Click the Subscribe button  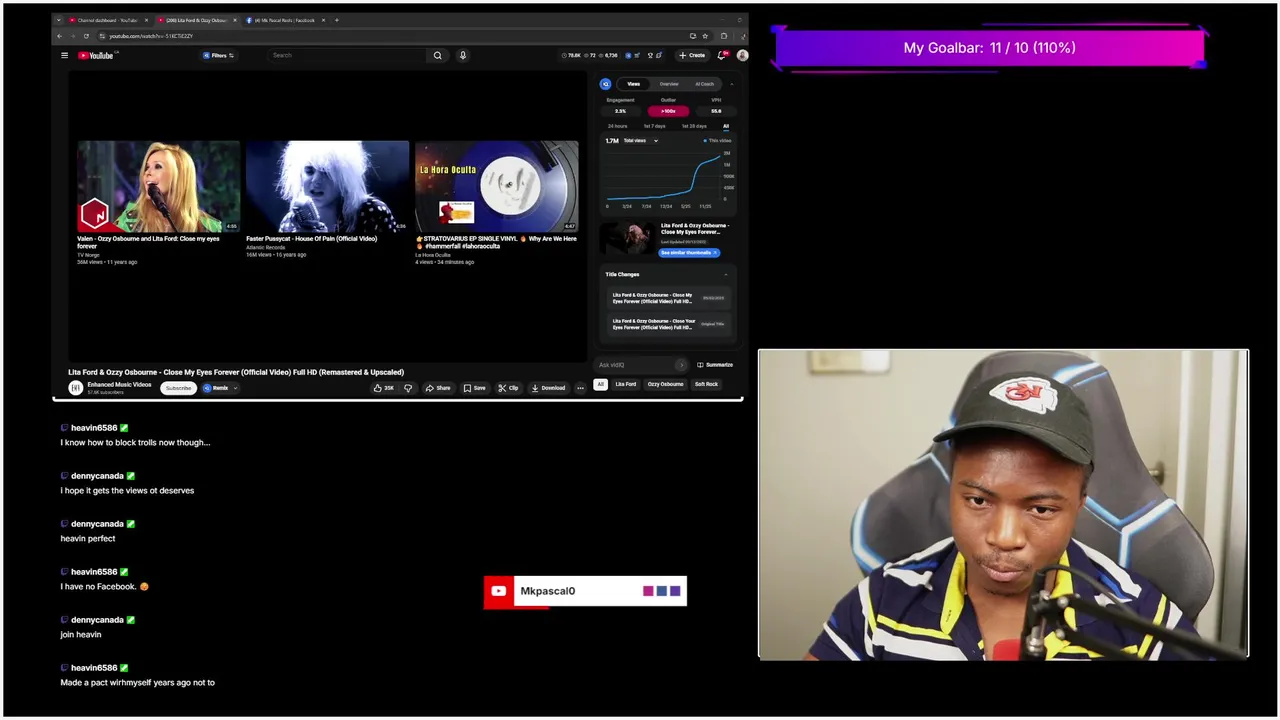pos(178,388)
